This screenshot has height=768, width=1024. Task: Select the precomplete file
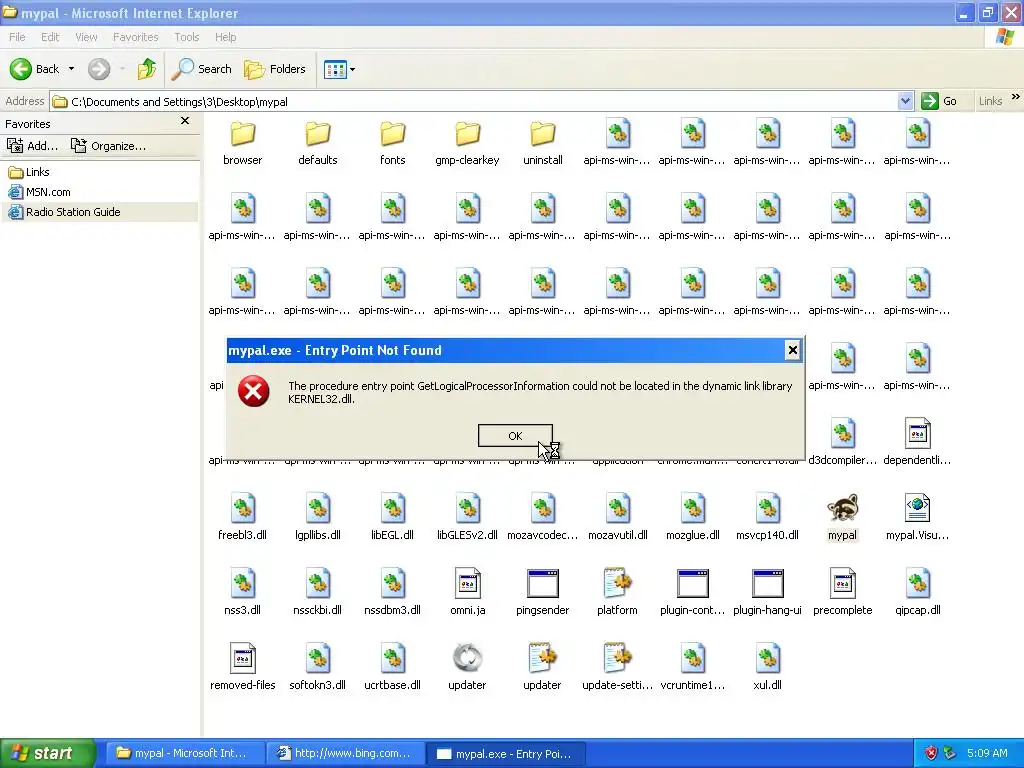point(842,593)
